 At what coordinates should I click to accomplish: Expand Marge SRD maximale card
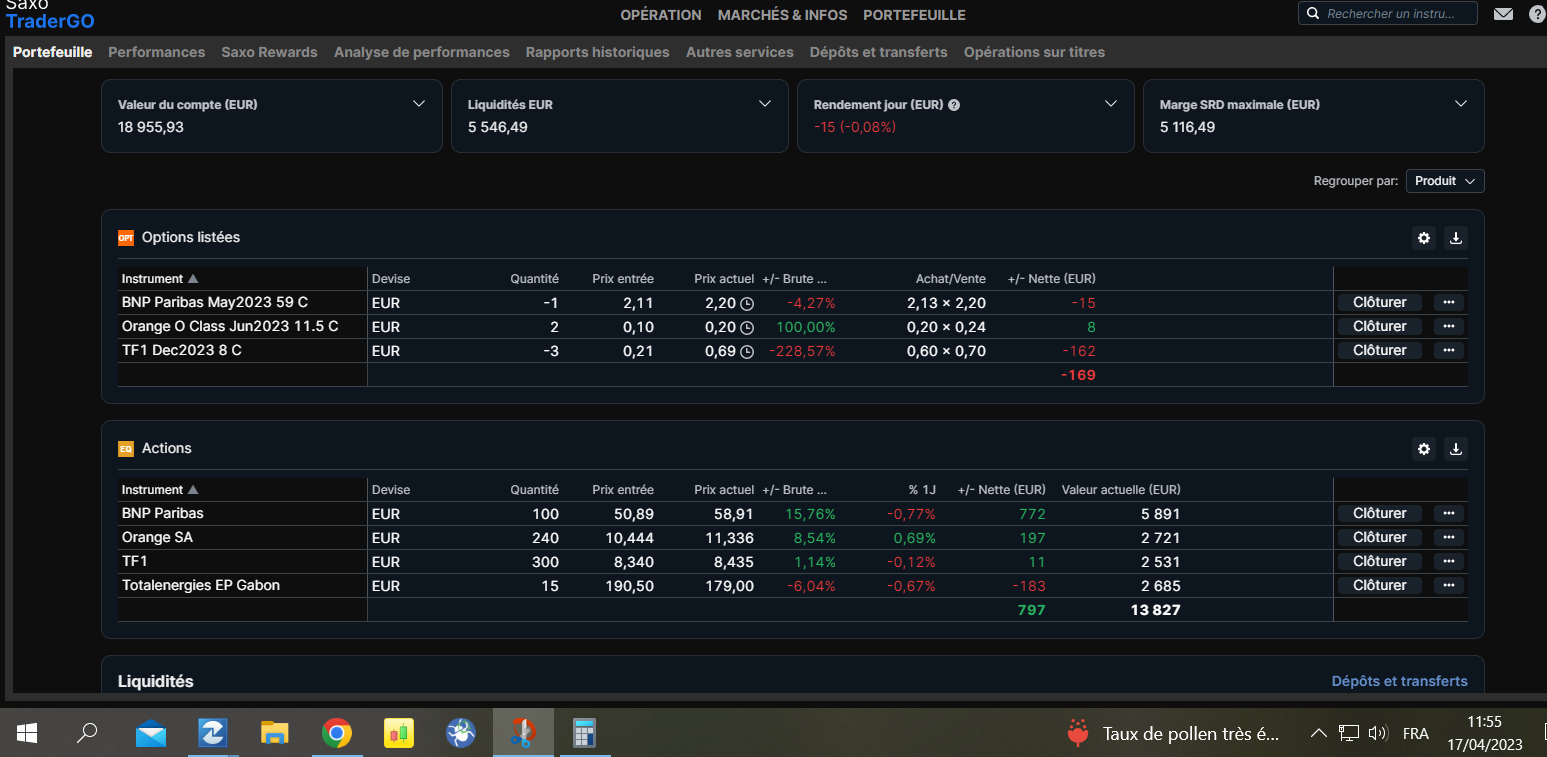pyautogui.click(x=1460, y=104)
